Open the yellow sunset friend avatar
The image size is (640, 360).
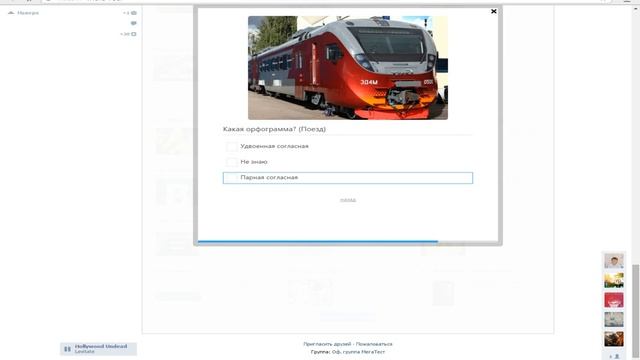pyautogui.click(x=614, y=280)
